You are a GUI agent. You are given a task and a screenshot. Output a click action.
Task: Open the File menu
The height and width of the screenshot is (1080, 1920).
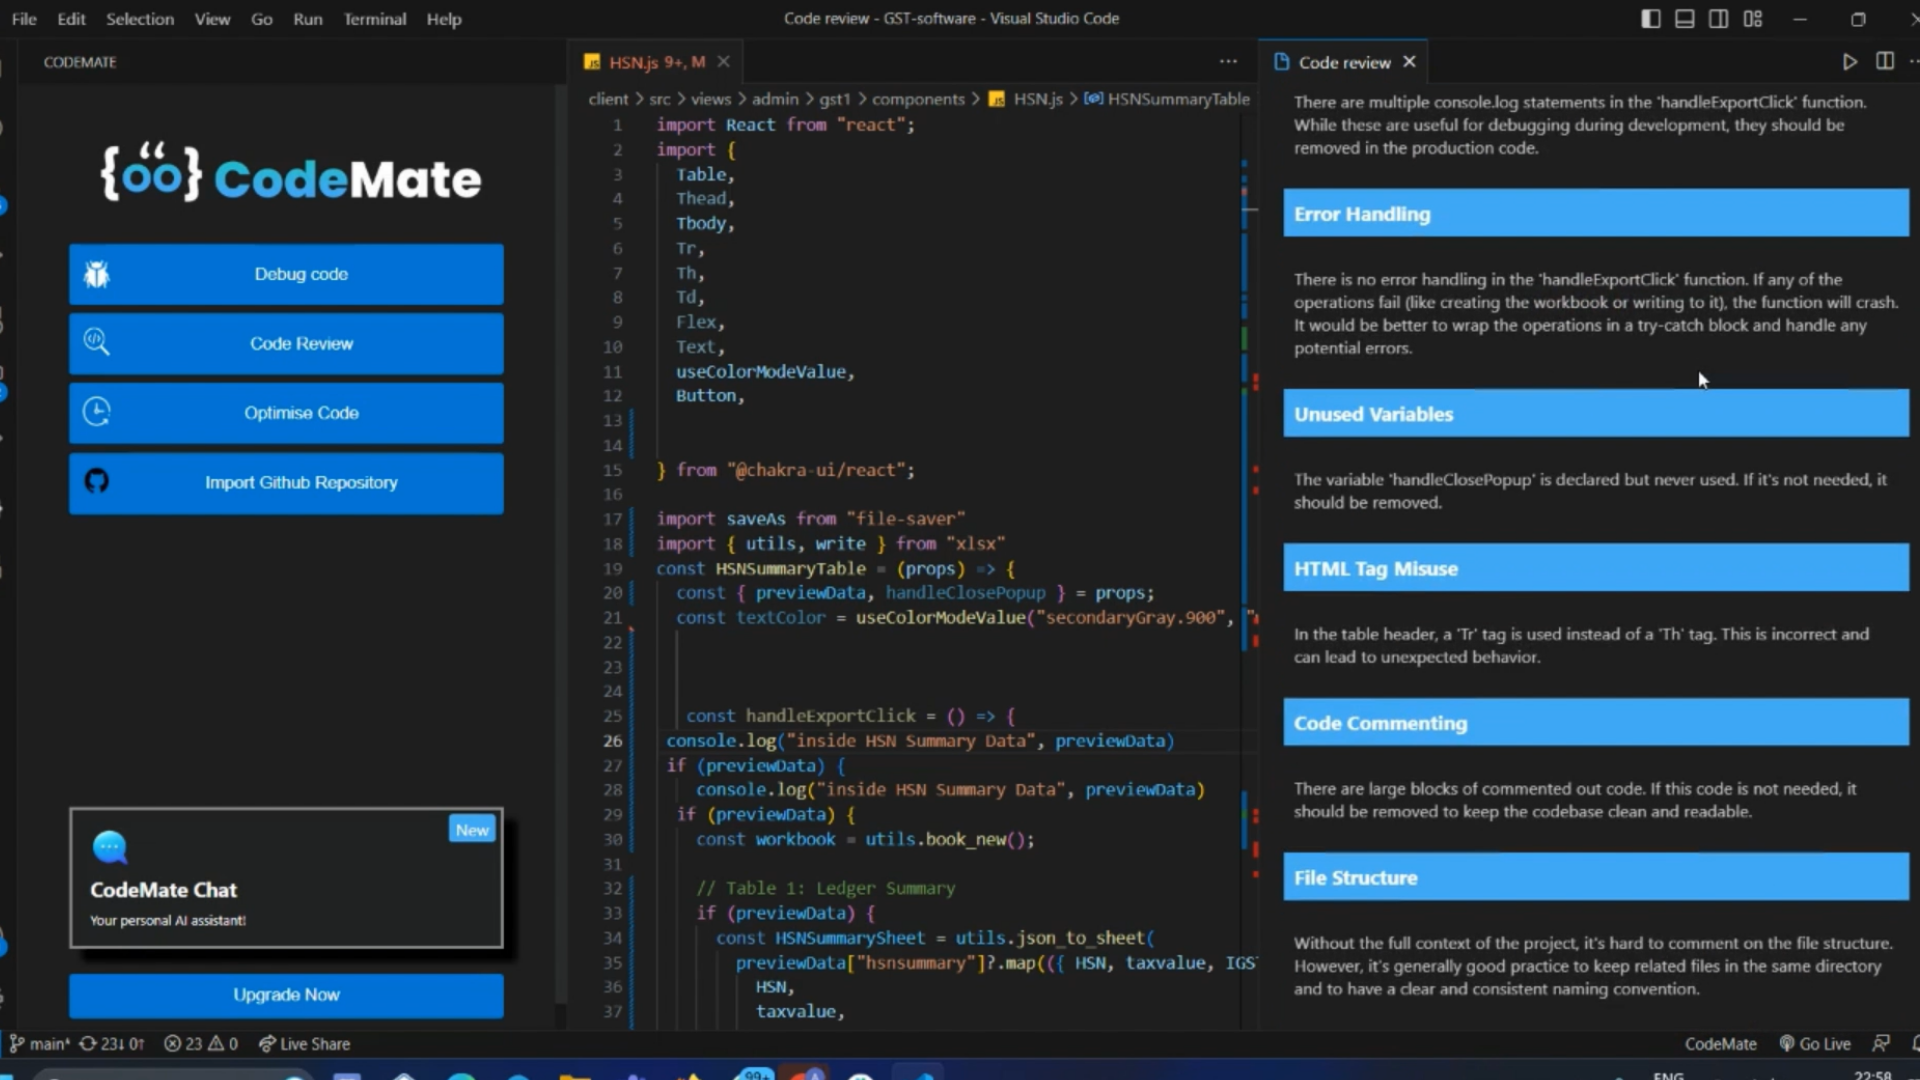(24, 19)
